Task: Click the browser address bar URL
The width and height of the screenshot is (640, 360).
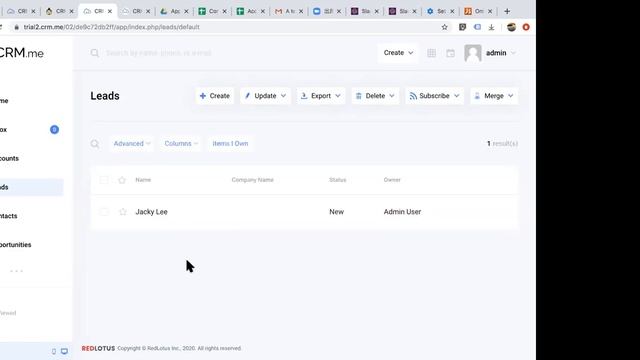Action: click(111, 27)
